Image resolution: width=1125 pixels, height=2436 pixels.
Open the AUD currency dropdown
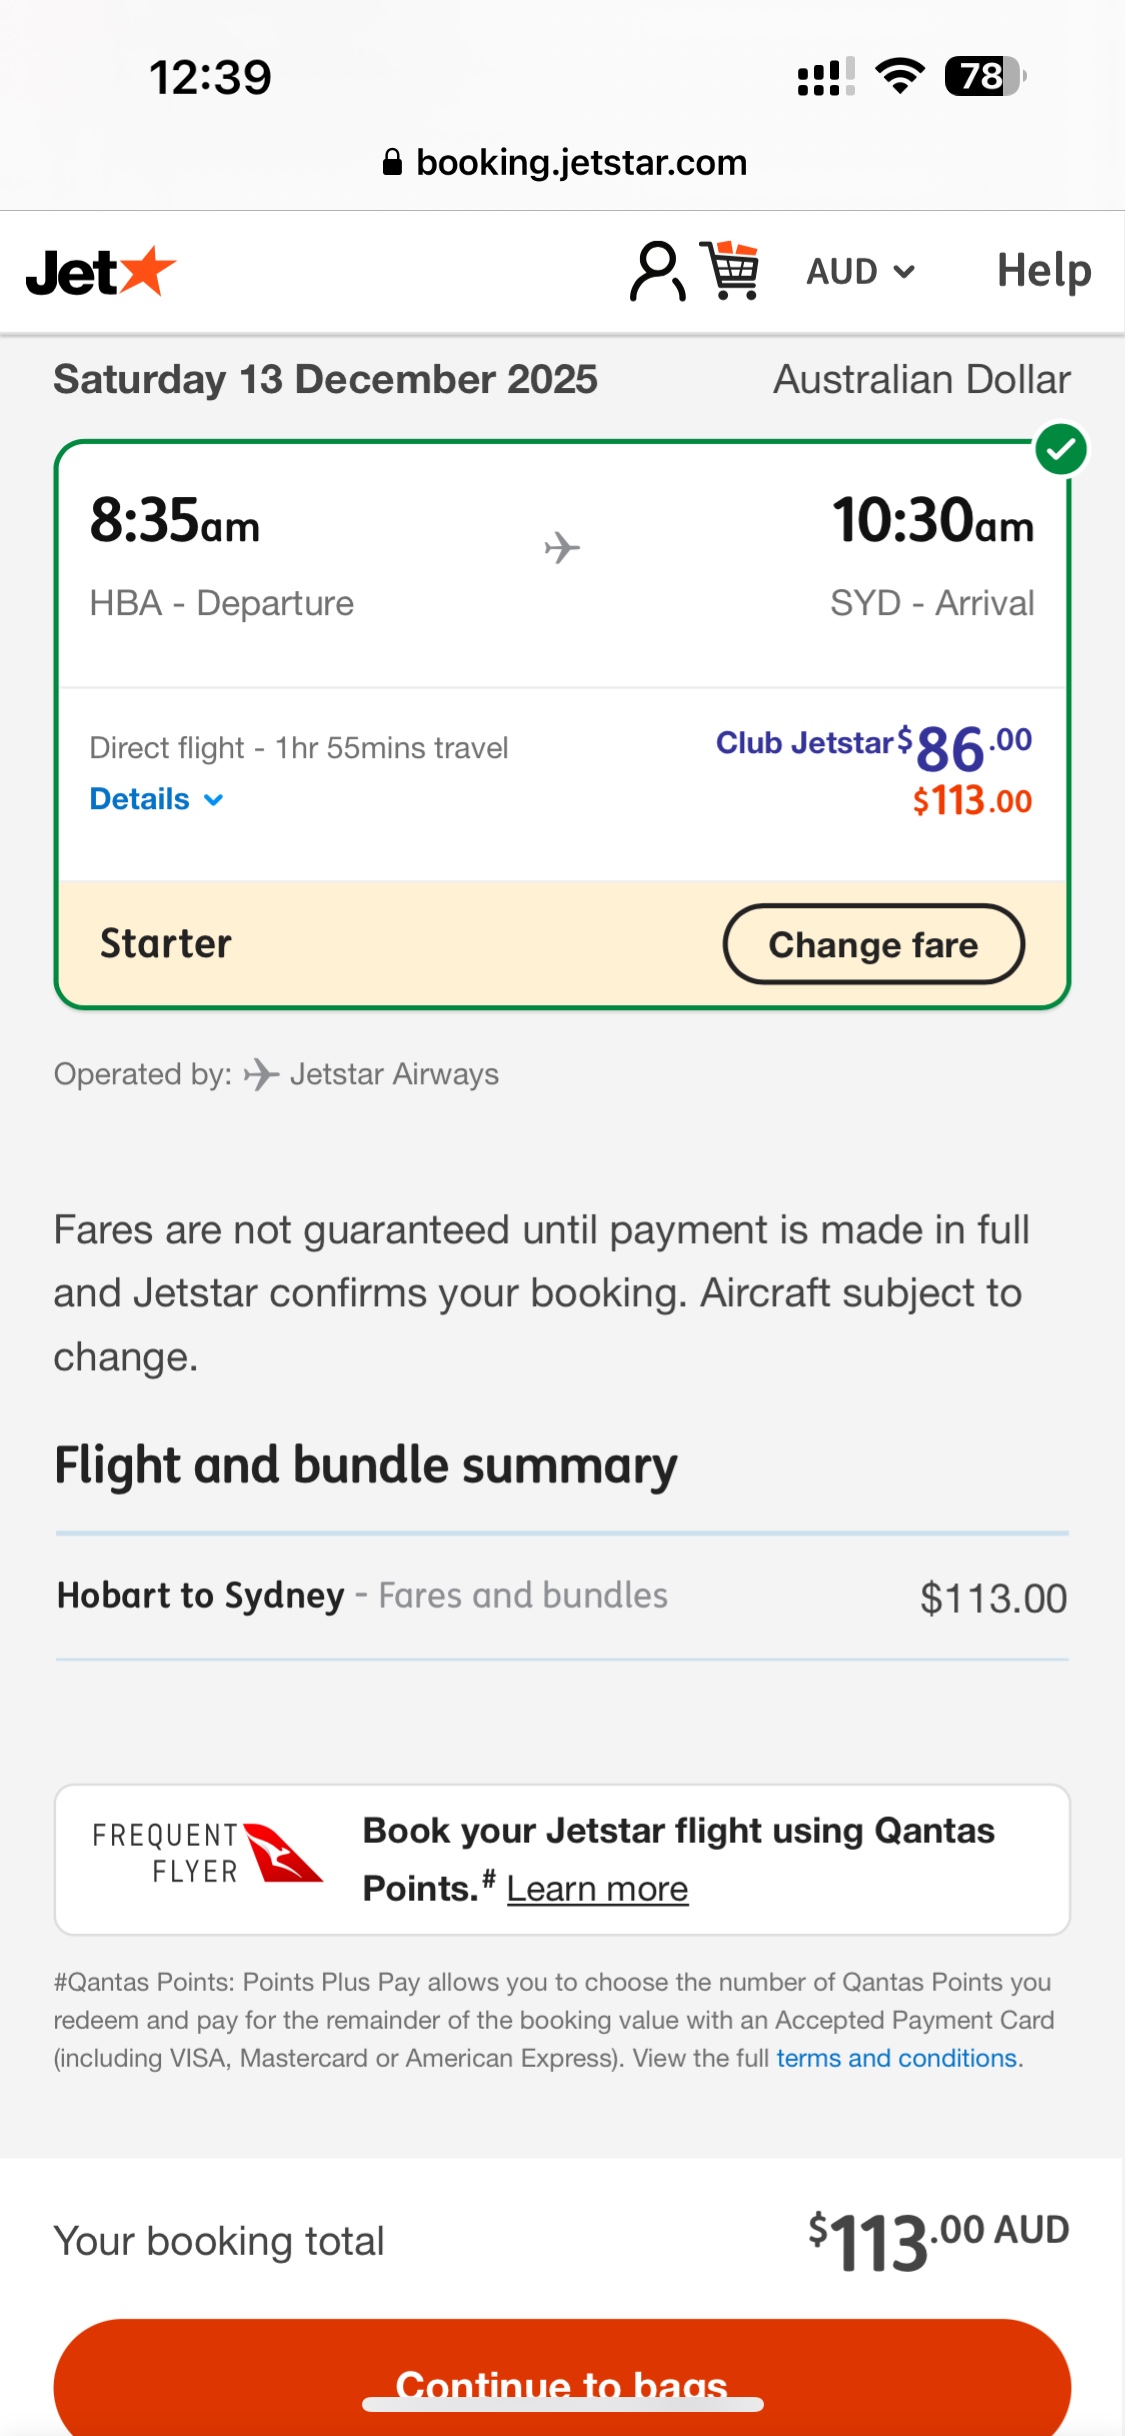pos(860,271)
